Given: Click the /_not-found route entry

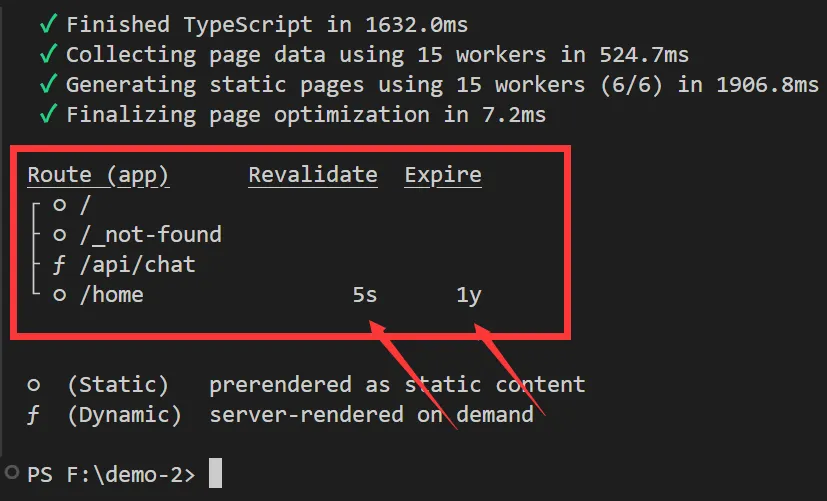Looking at the screenshot, I should click(149, 235).
